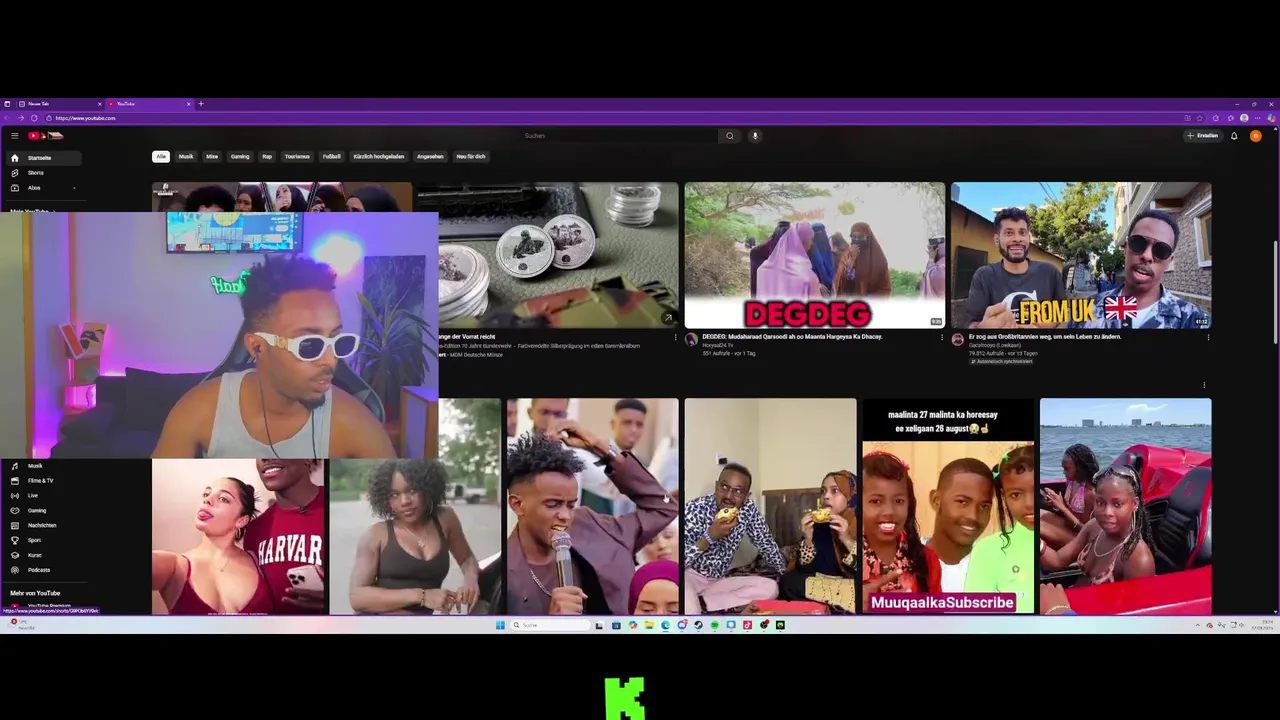The width and height of the screenshot is (1280, 720).
Task: Open Sport in the sidebar
Action: pos(42,540)
